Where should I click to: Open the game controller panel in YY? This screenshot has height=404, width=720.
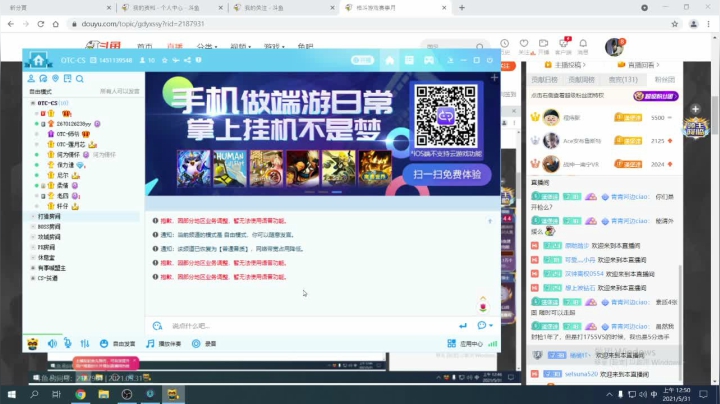[x=429, y=60]
